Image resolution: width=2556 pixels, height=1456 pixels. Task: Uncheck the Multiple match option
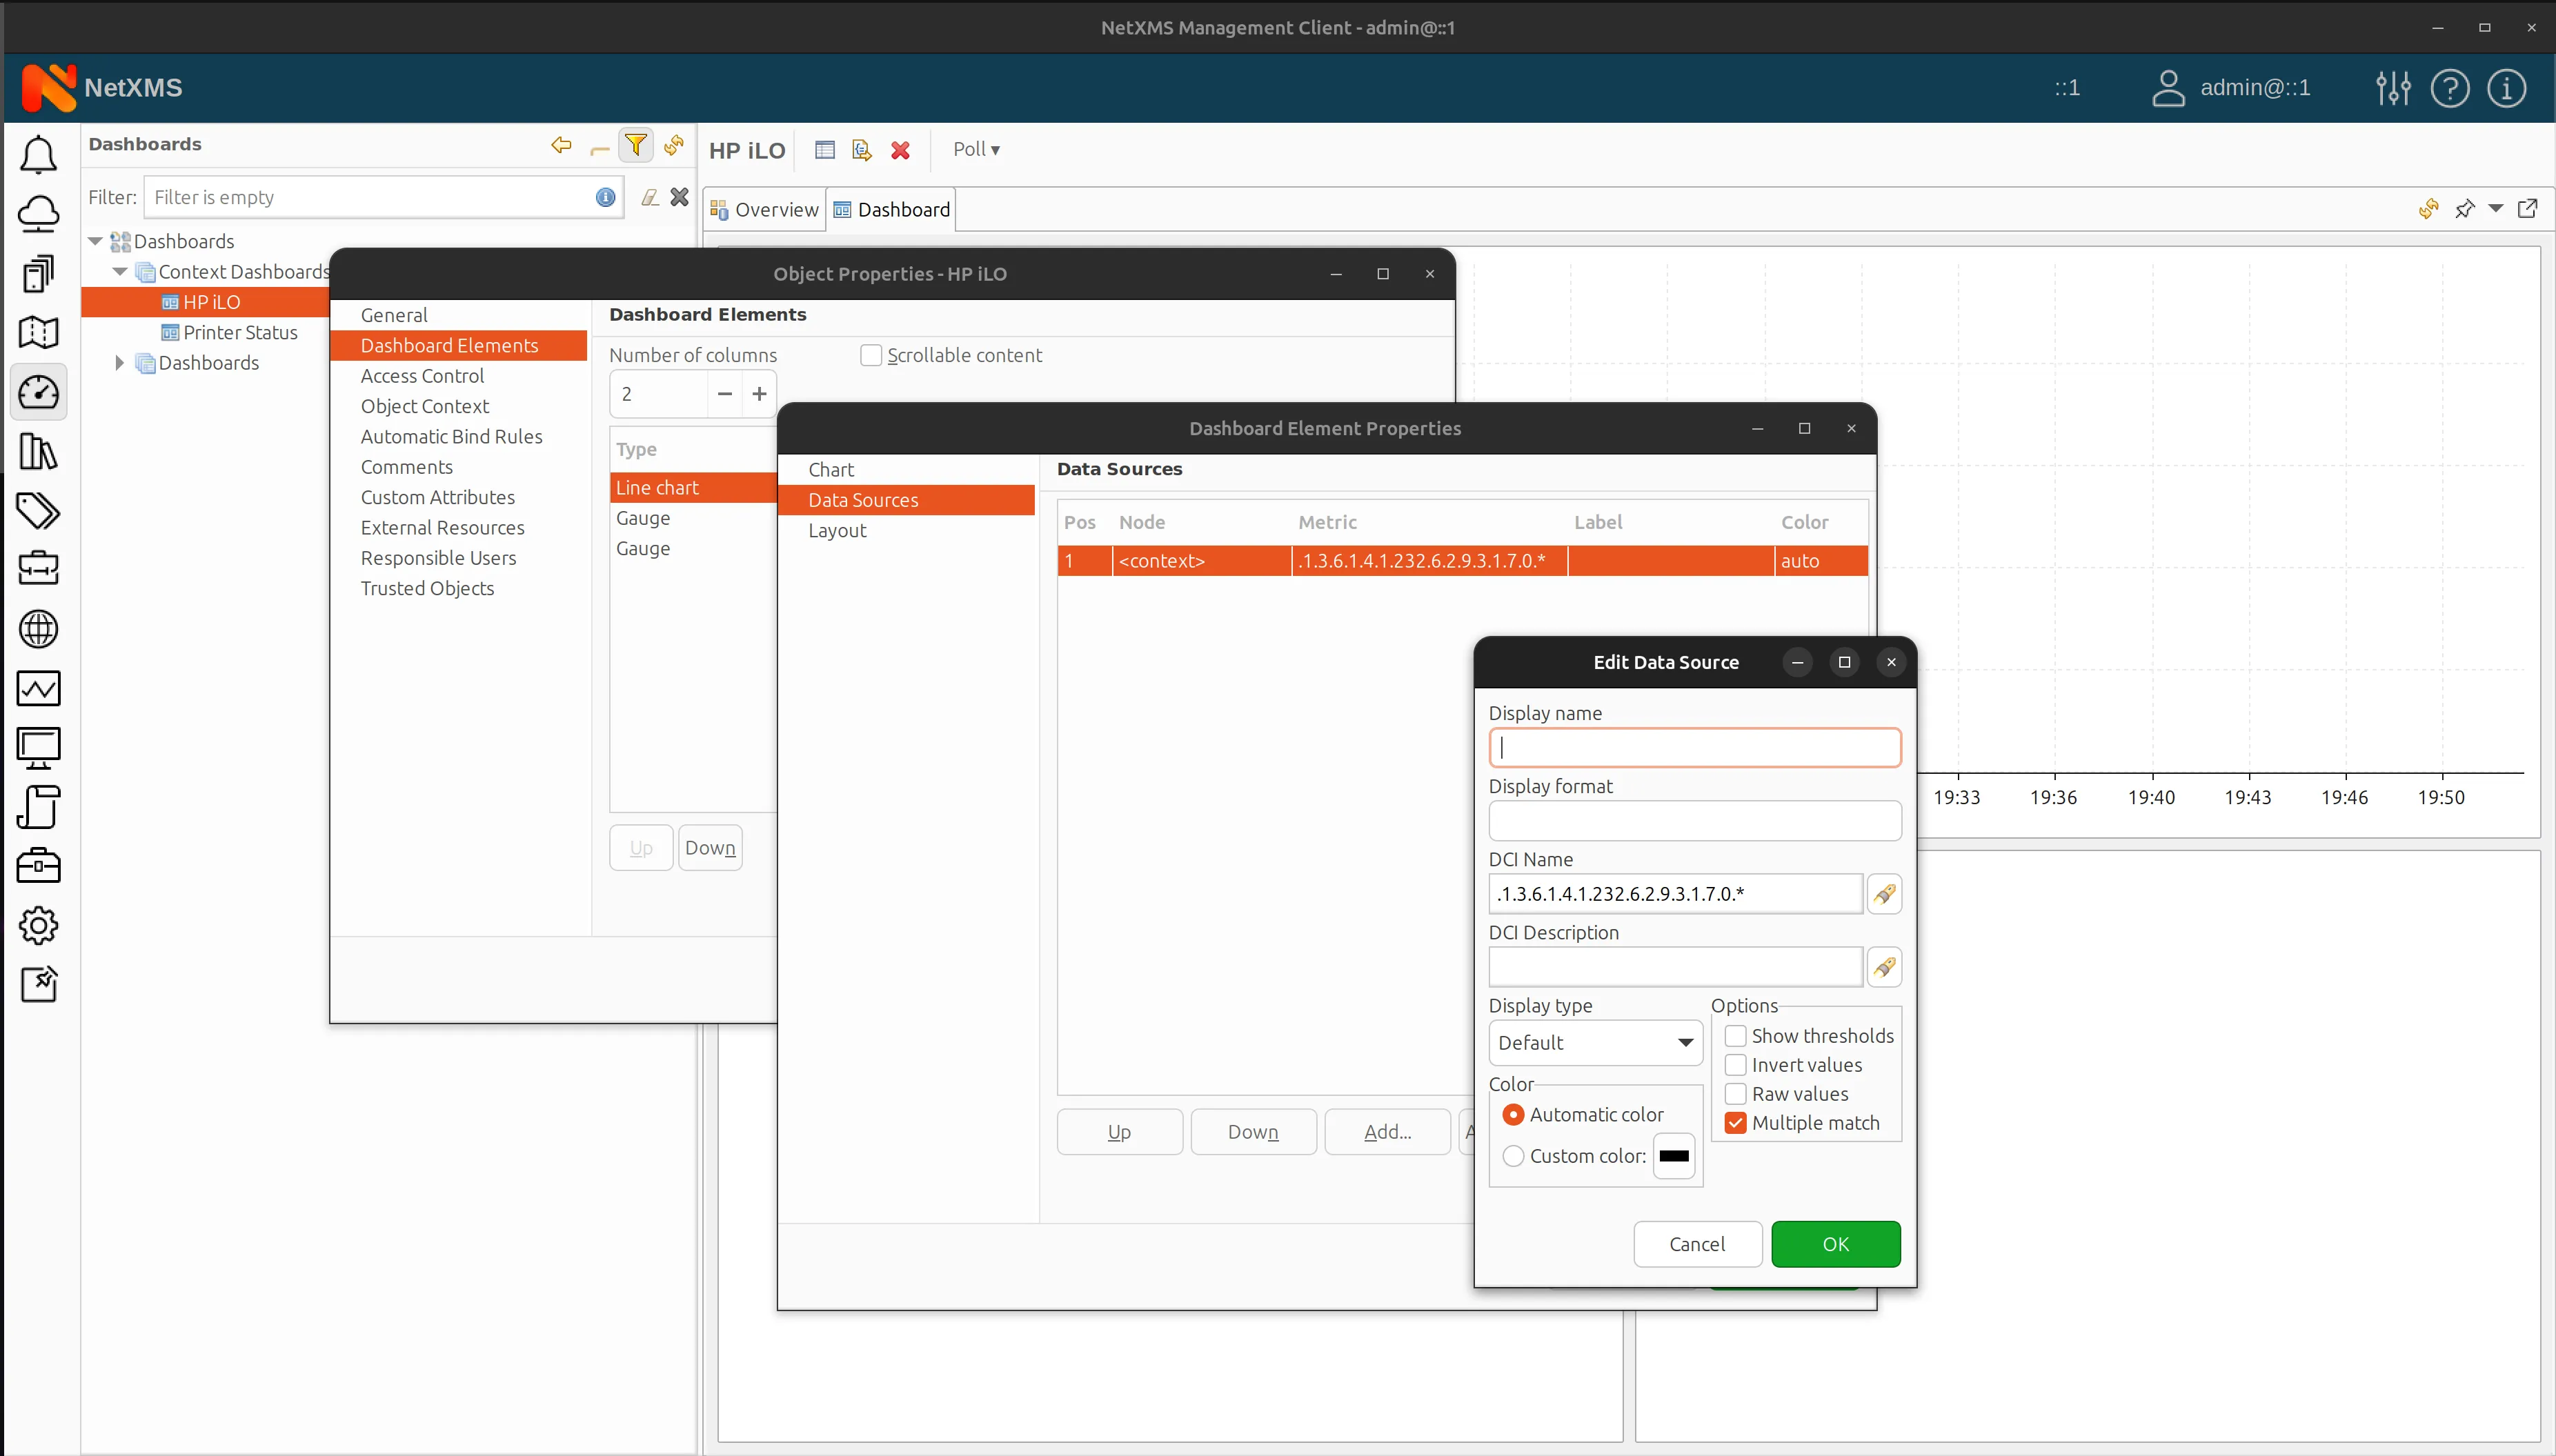point(1736,1123)
